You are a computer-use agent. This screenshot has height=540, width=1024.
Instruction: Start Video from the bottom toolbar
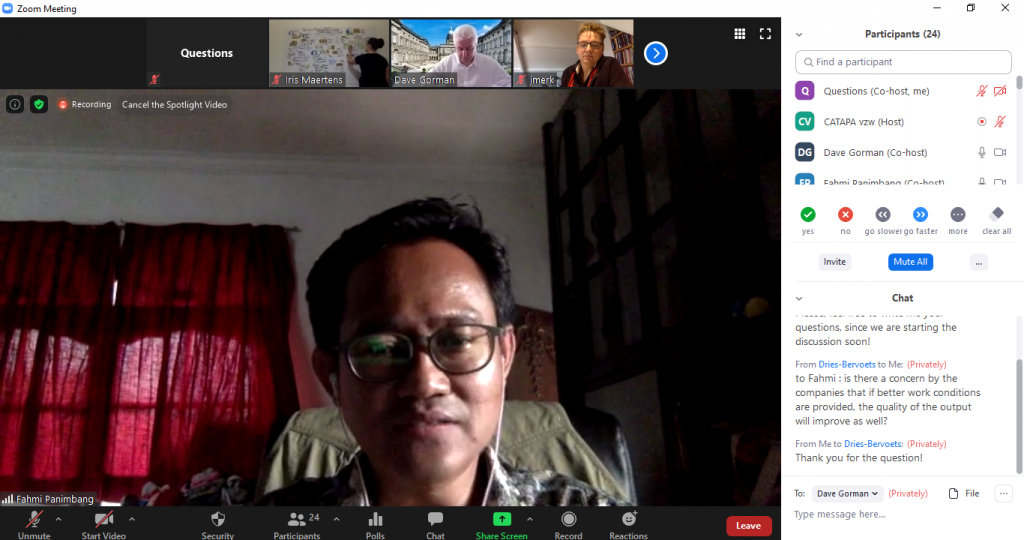point(103,525)
